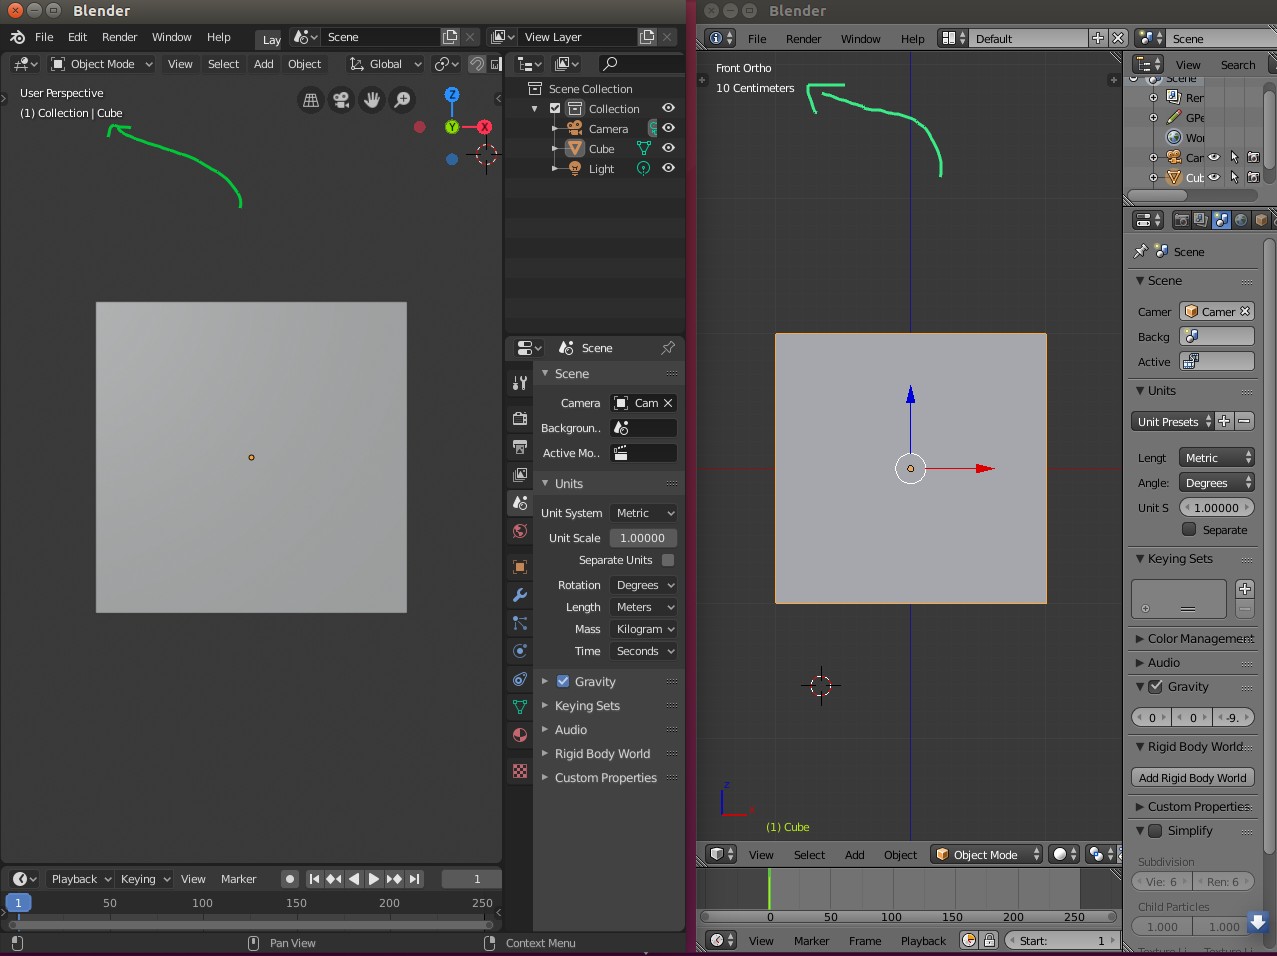Enable the Simplify checkbox in Front Ortho window
Screen dimensions: 1277x956
coord(1155,831)
